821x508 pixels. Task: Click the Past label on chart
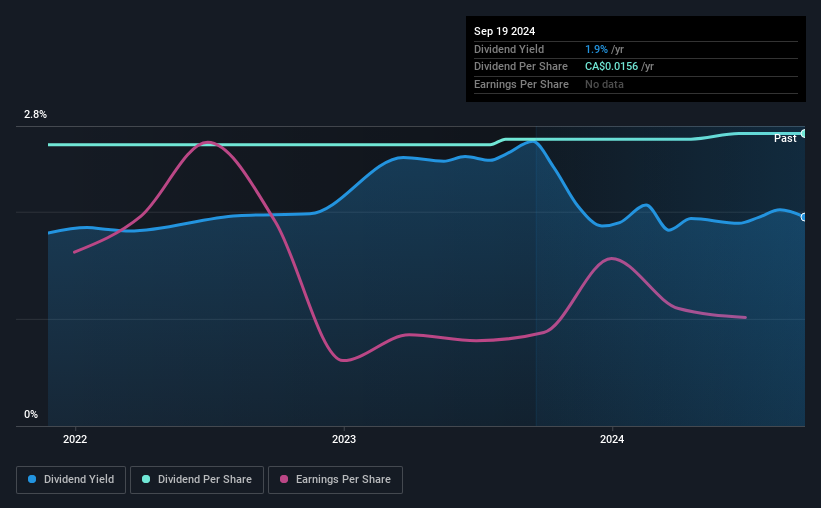tap(785, 138)
